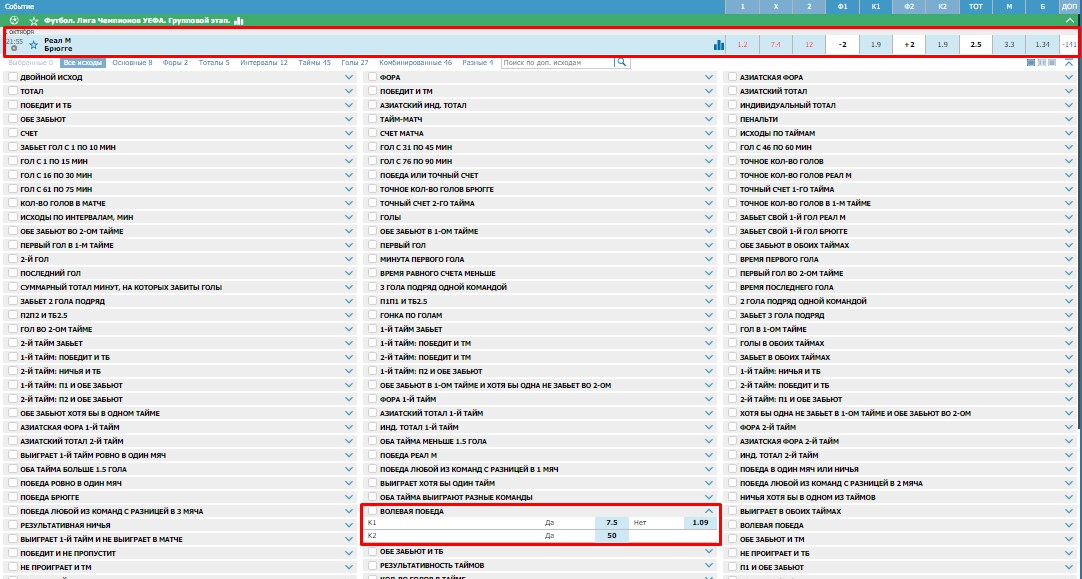Click the additional markets count -141 cell
The height and width of the screenshot is (579, 1082).
pos(1069,45)
